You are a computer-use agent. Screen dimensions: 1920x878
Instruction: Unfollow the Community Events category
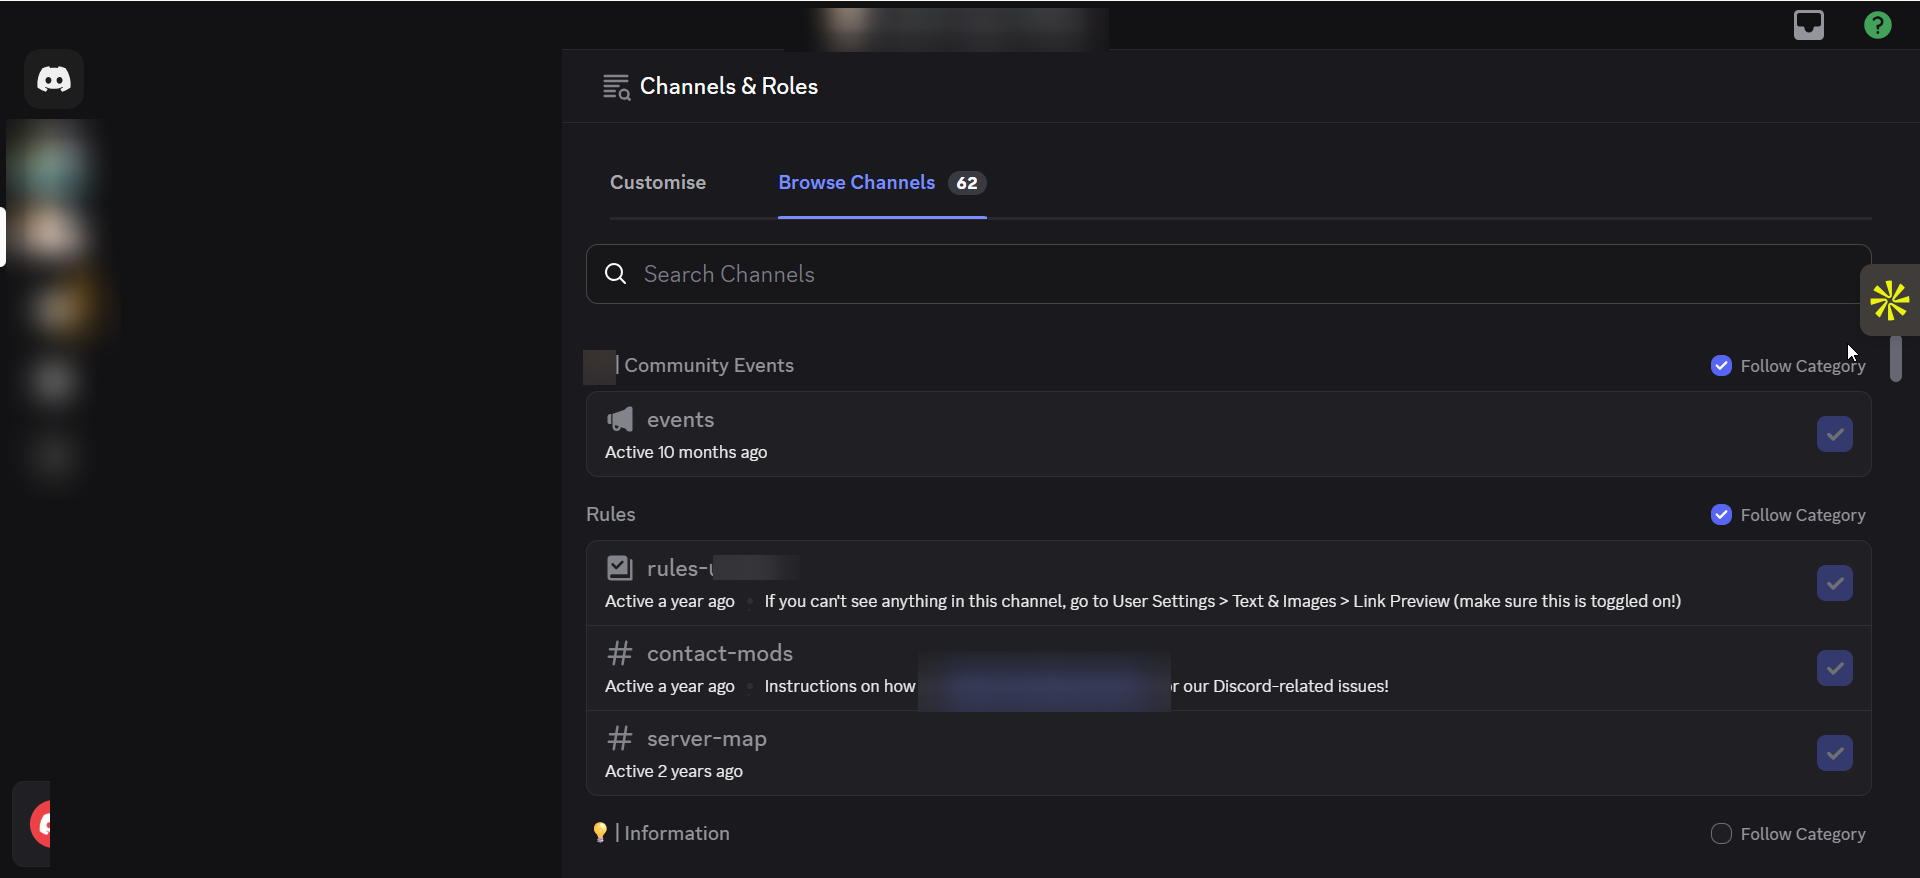coord(1721,366)
